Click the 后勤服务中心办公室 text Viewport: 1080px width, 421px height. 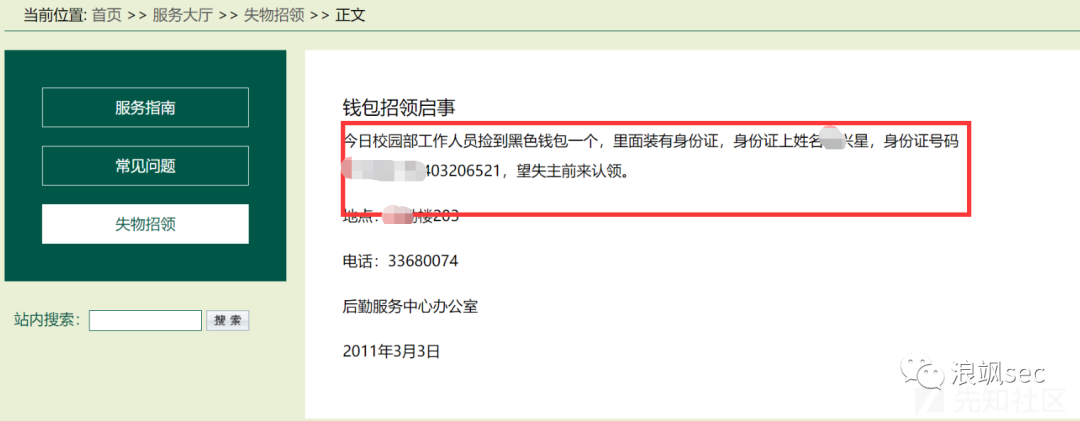pos(411,307)
